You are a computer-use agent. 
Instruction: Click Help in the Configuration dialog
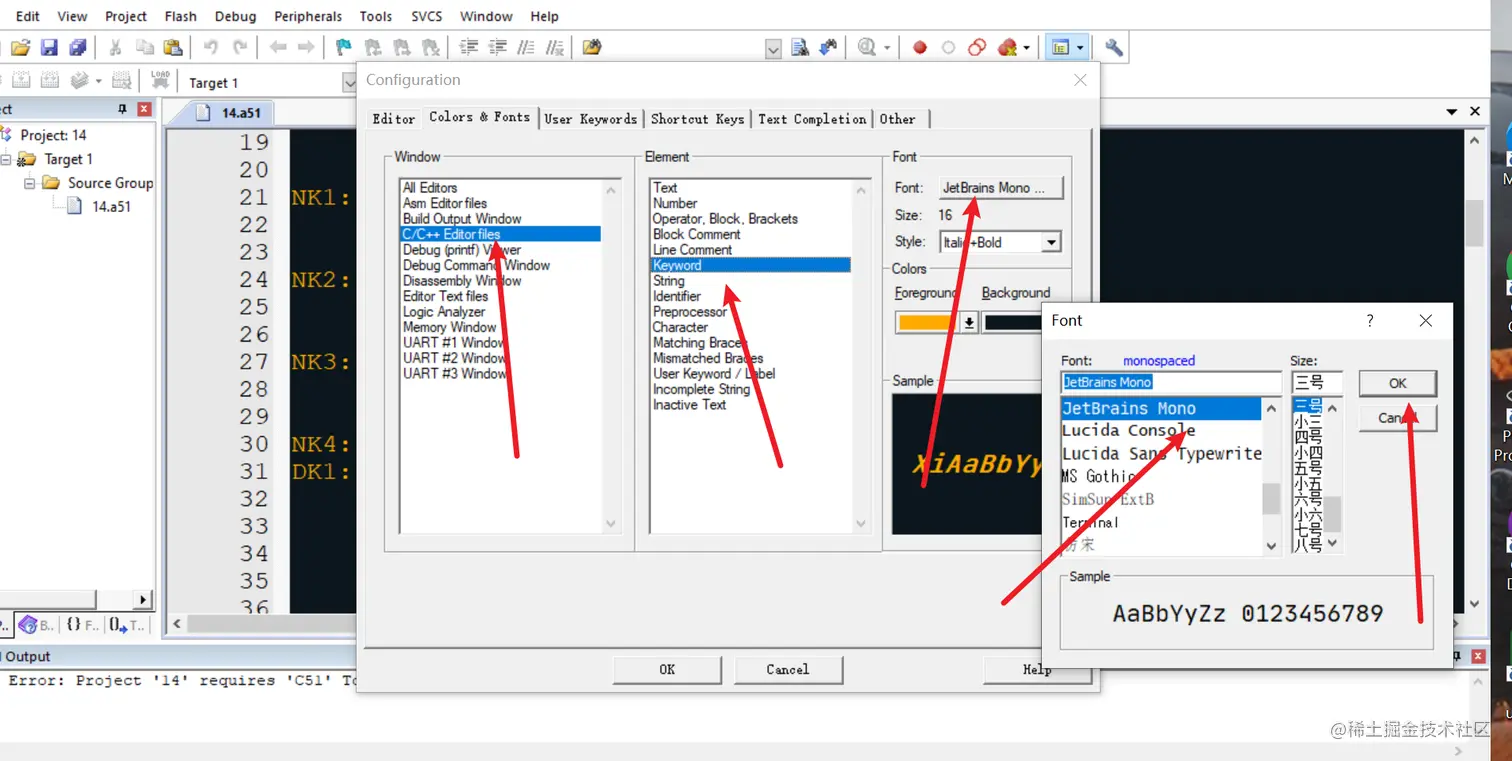(1036, 669)
